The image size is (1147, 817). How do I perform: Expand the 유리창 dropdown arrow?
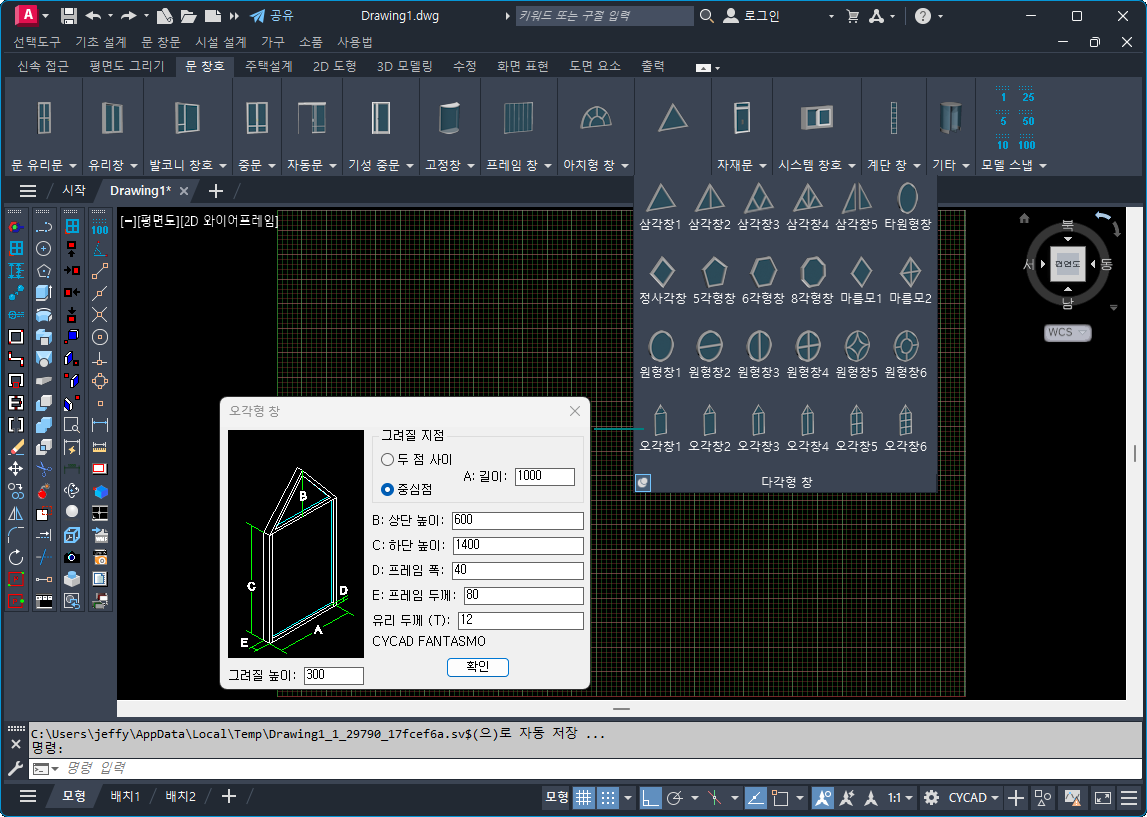click(x=134, y=165)
